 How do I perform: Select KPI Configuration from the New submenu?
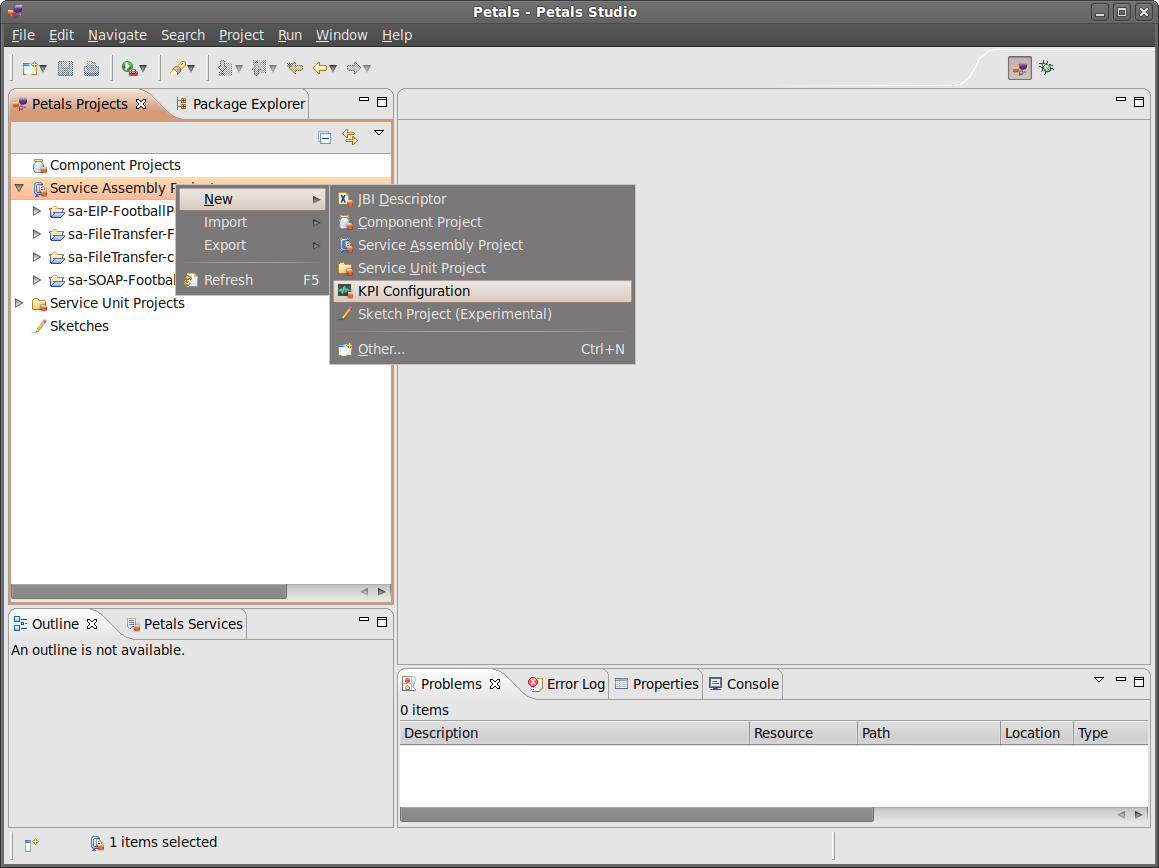coord(413,291)
